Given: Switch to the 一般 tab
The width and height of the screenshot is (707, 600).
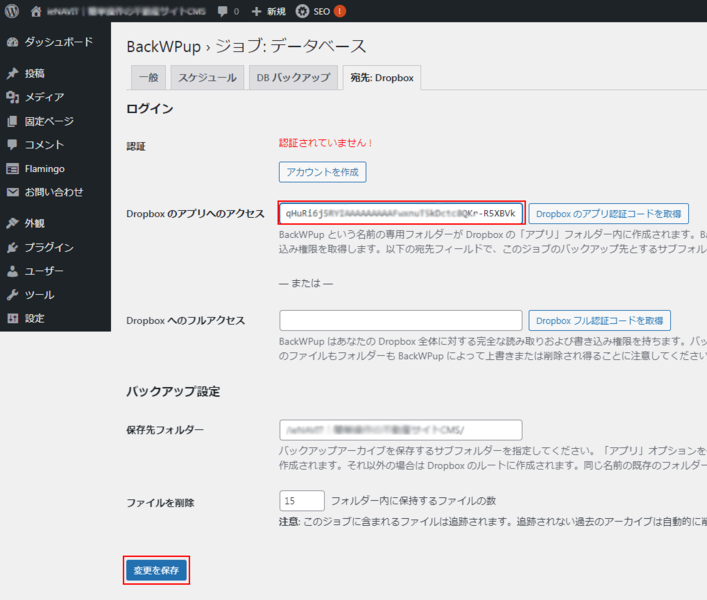Looking at the screenshot, I should coord(149,78).
